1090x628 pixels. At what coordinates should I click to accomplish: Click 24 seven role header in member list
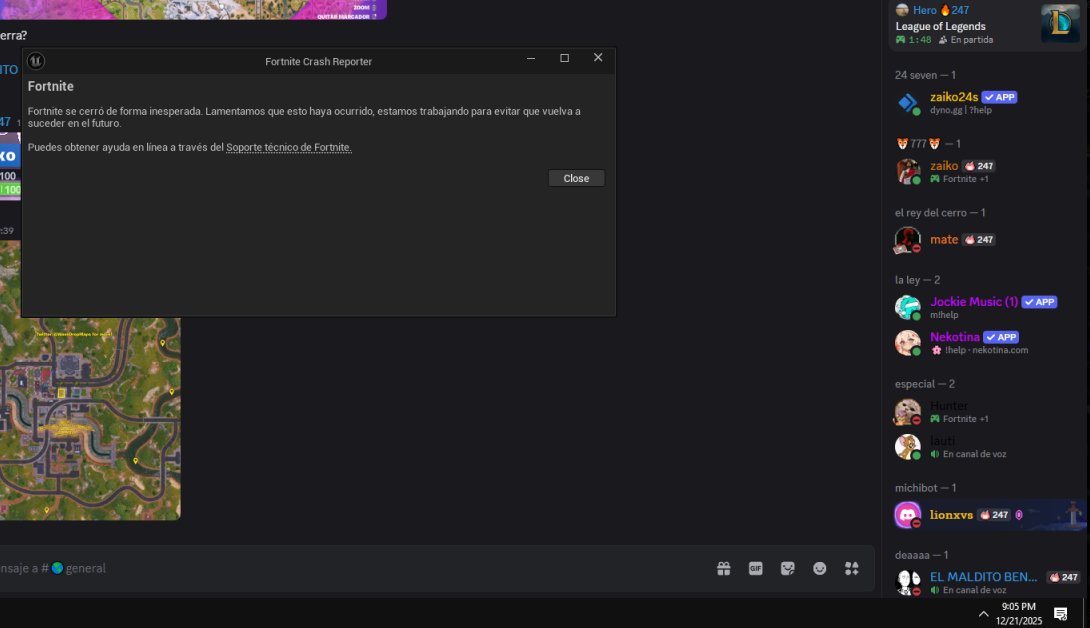[925, 75]
